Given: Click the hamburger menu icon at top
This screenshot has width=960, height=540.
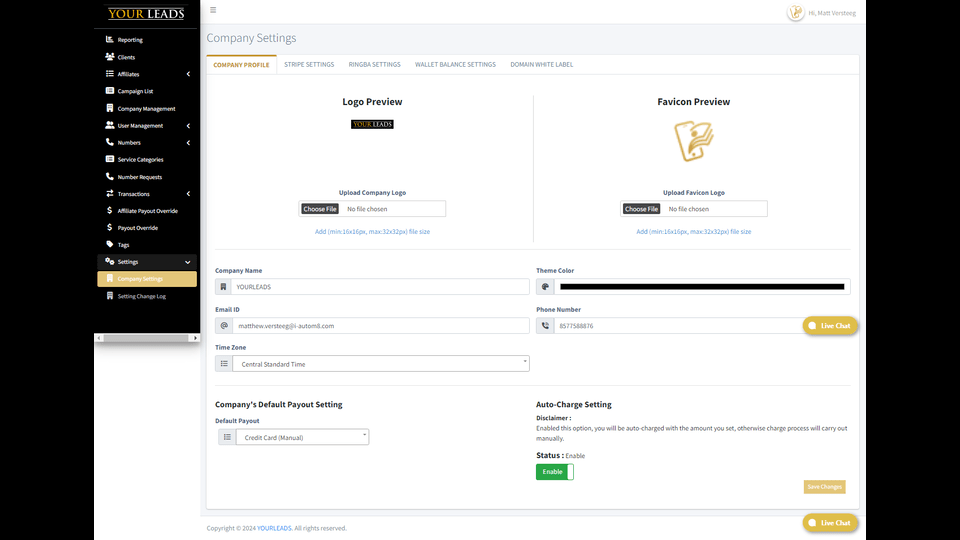Looking at the screenshot, I should pyautogui.click(x=213, y=10).
